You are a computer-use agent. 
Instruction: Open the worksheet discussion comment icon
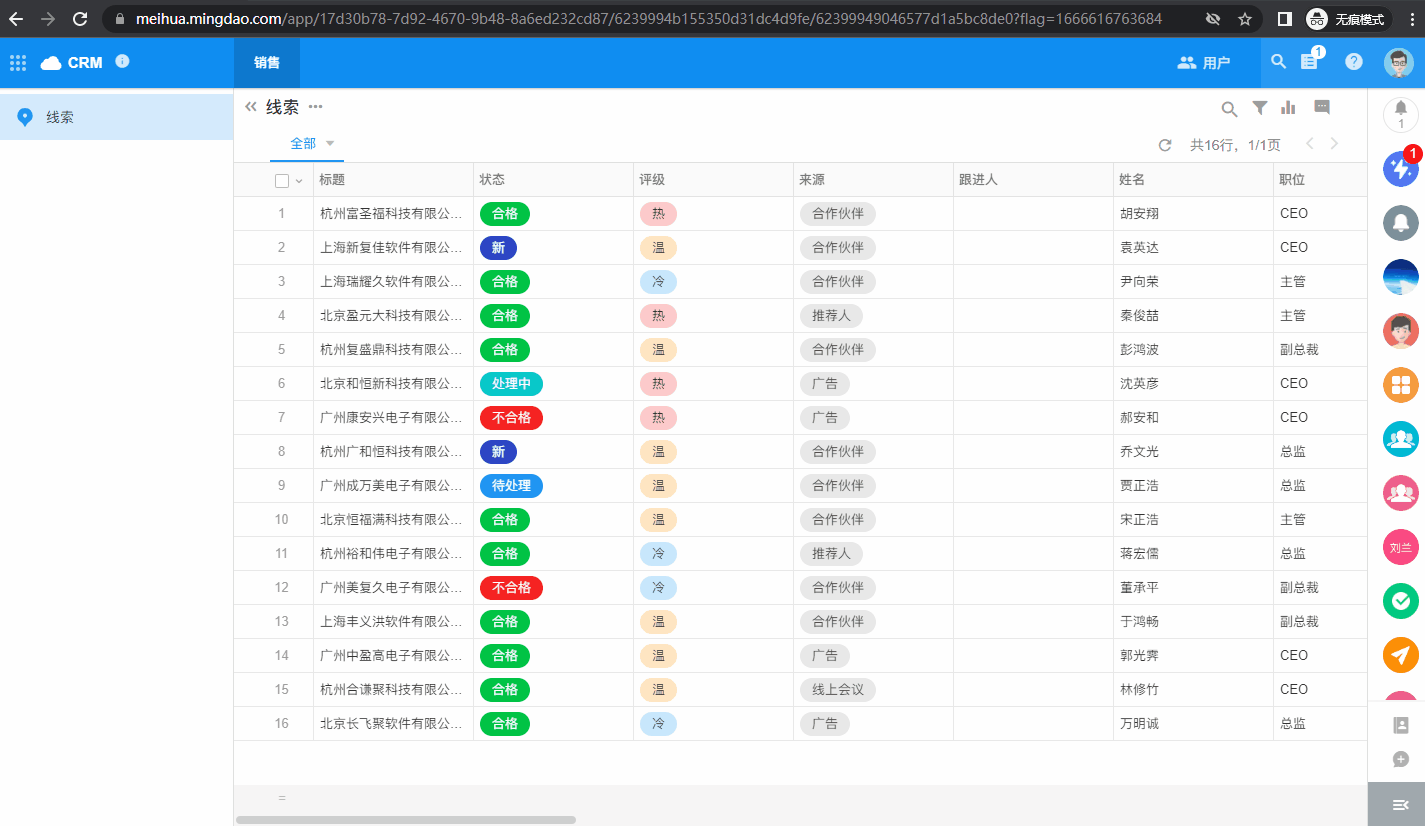[1321, 108]
